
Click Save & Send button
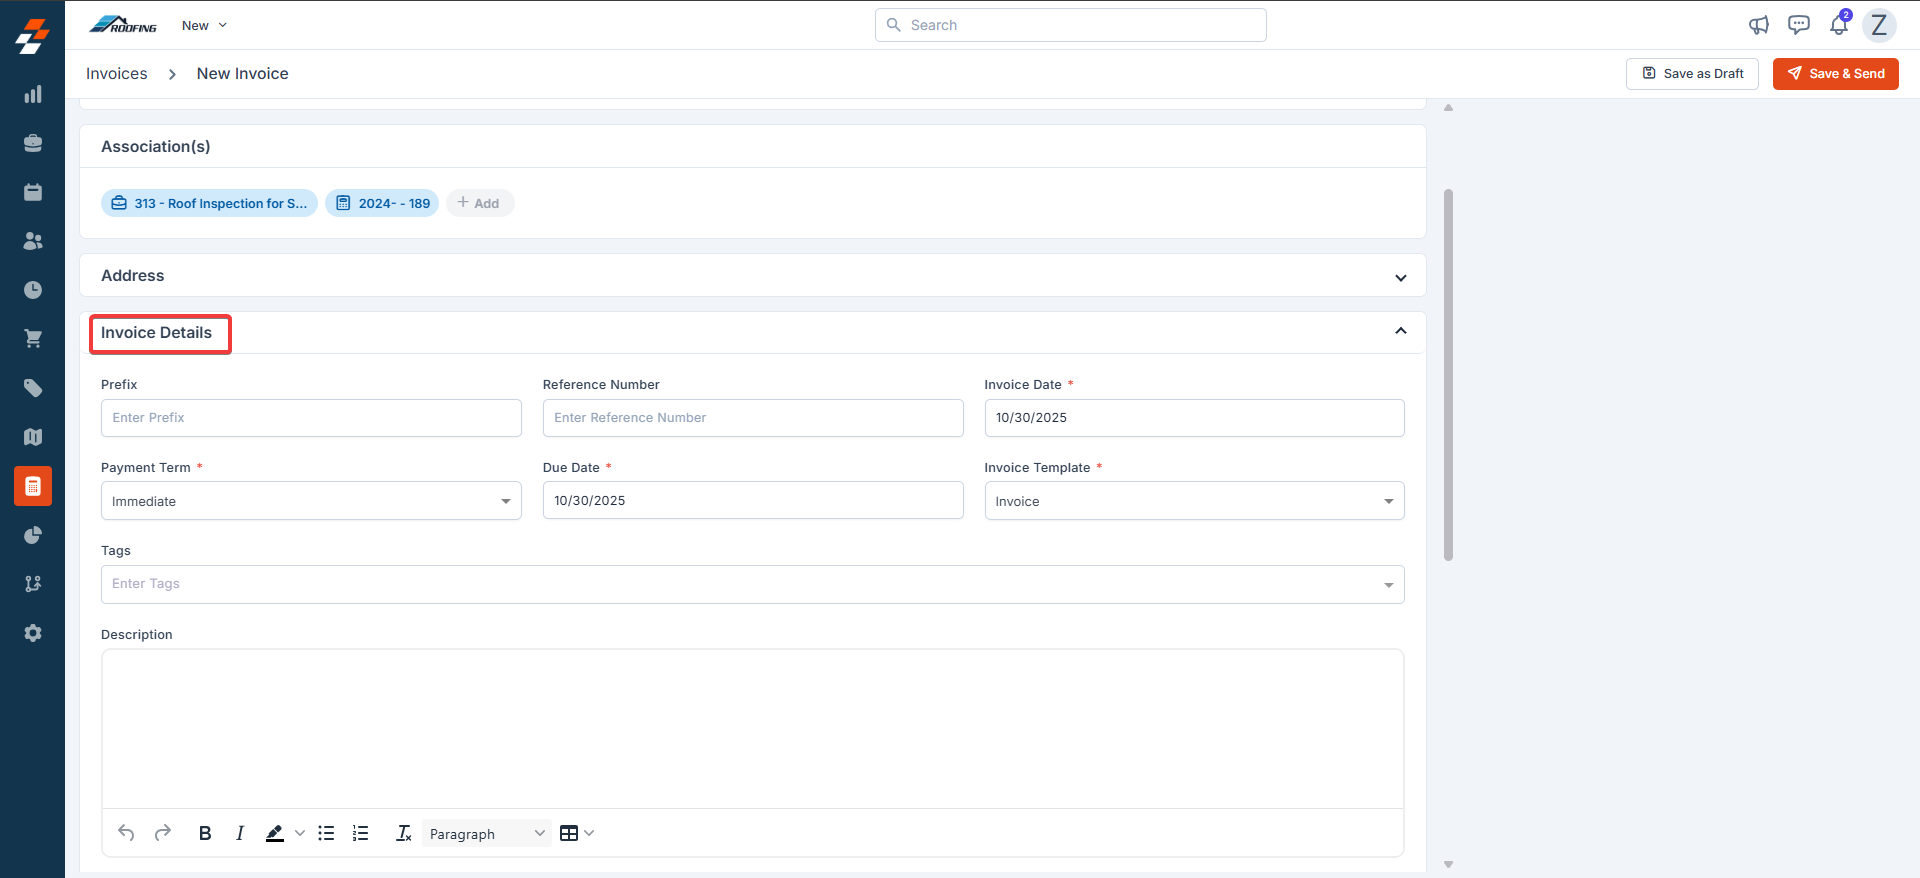(1836, 74)
